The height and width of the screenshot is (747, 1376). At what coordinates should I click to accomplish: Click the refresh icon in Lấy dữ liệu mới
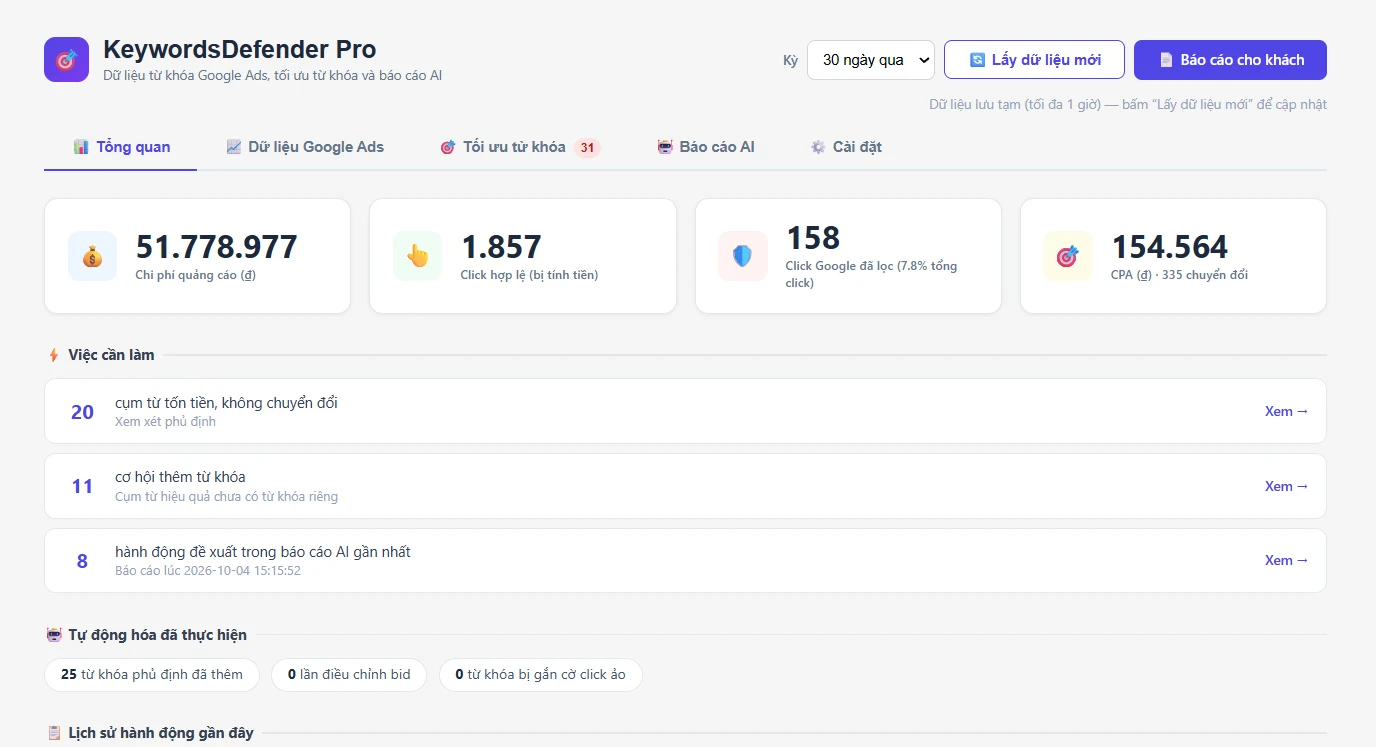point(977,60)
